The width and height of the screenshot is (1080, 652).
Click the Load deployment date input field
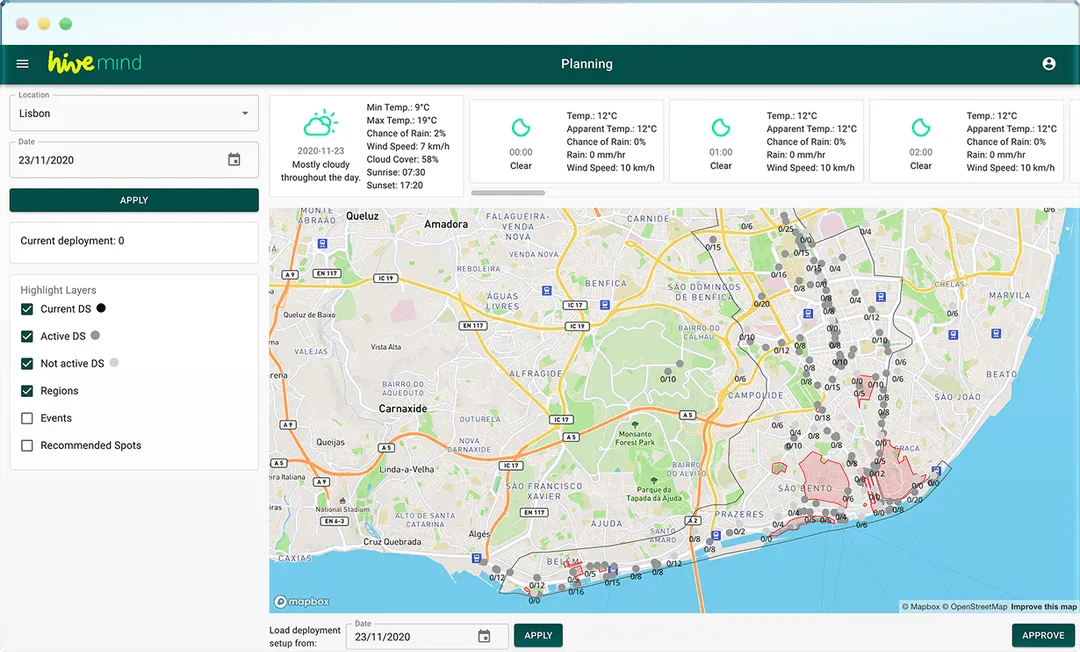pos(427,636)
